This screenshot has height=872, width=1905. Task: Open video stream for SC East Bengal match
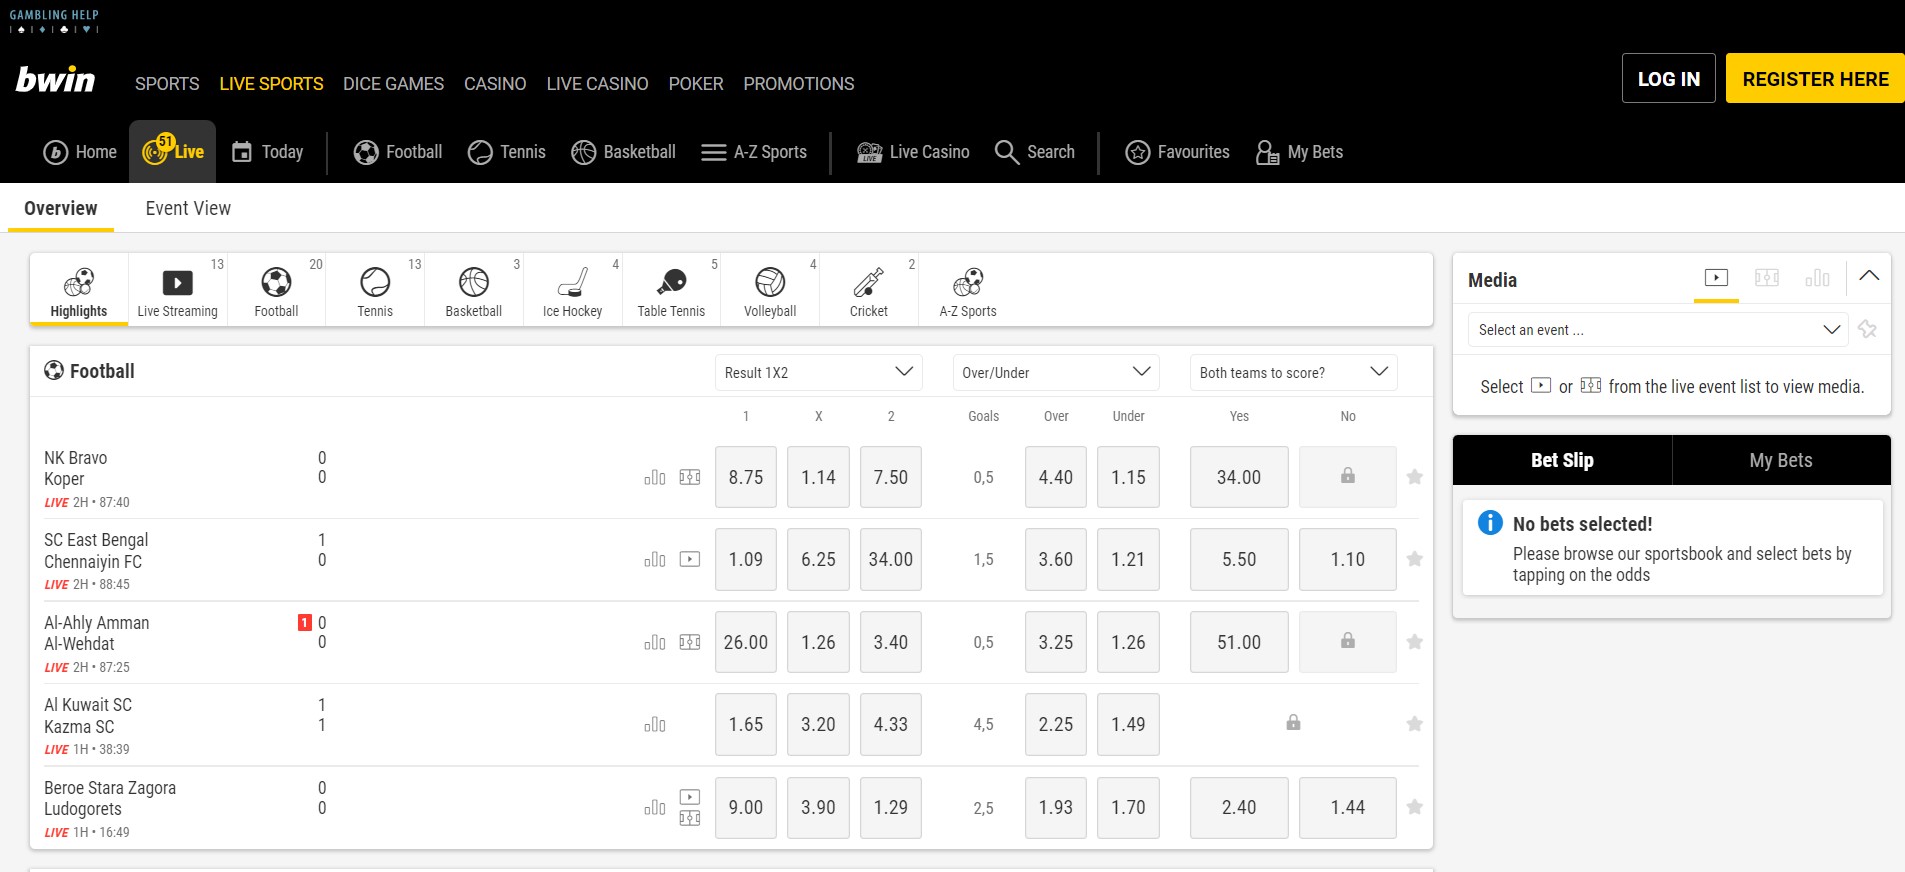click(690, 559)
